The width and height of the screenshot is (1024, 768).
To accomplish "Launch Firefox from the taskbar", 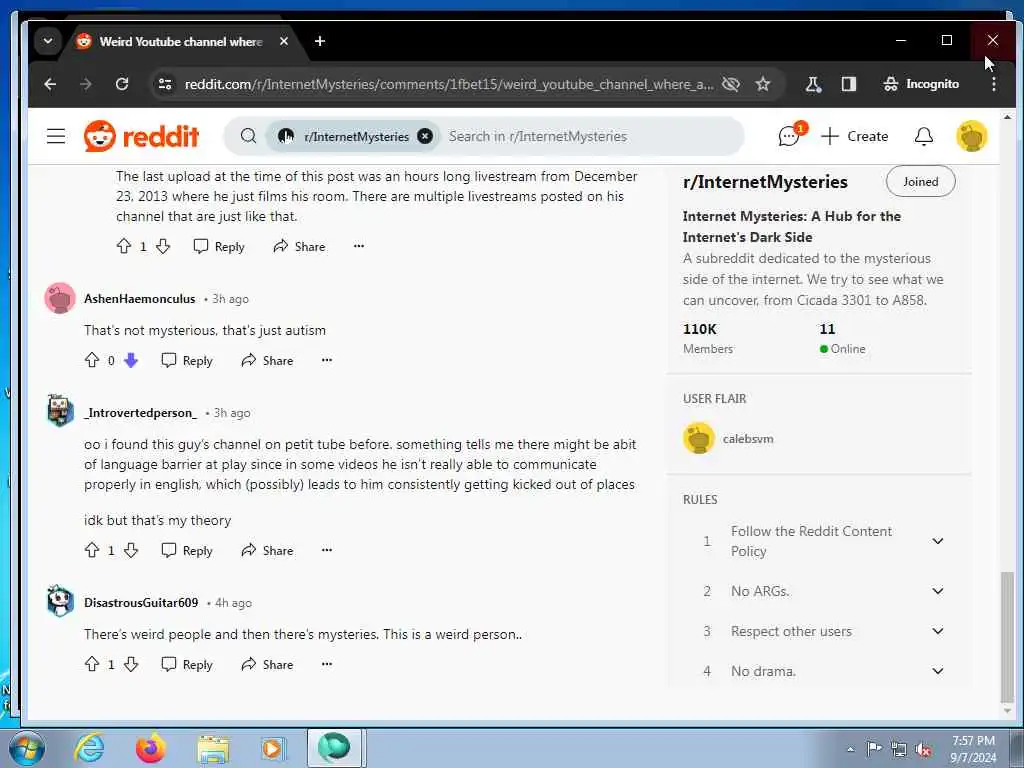I will pos(151,749).
